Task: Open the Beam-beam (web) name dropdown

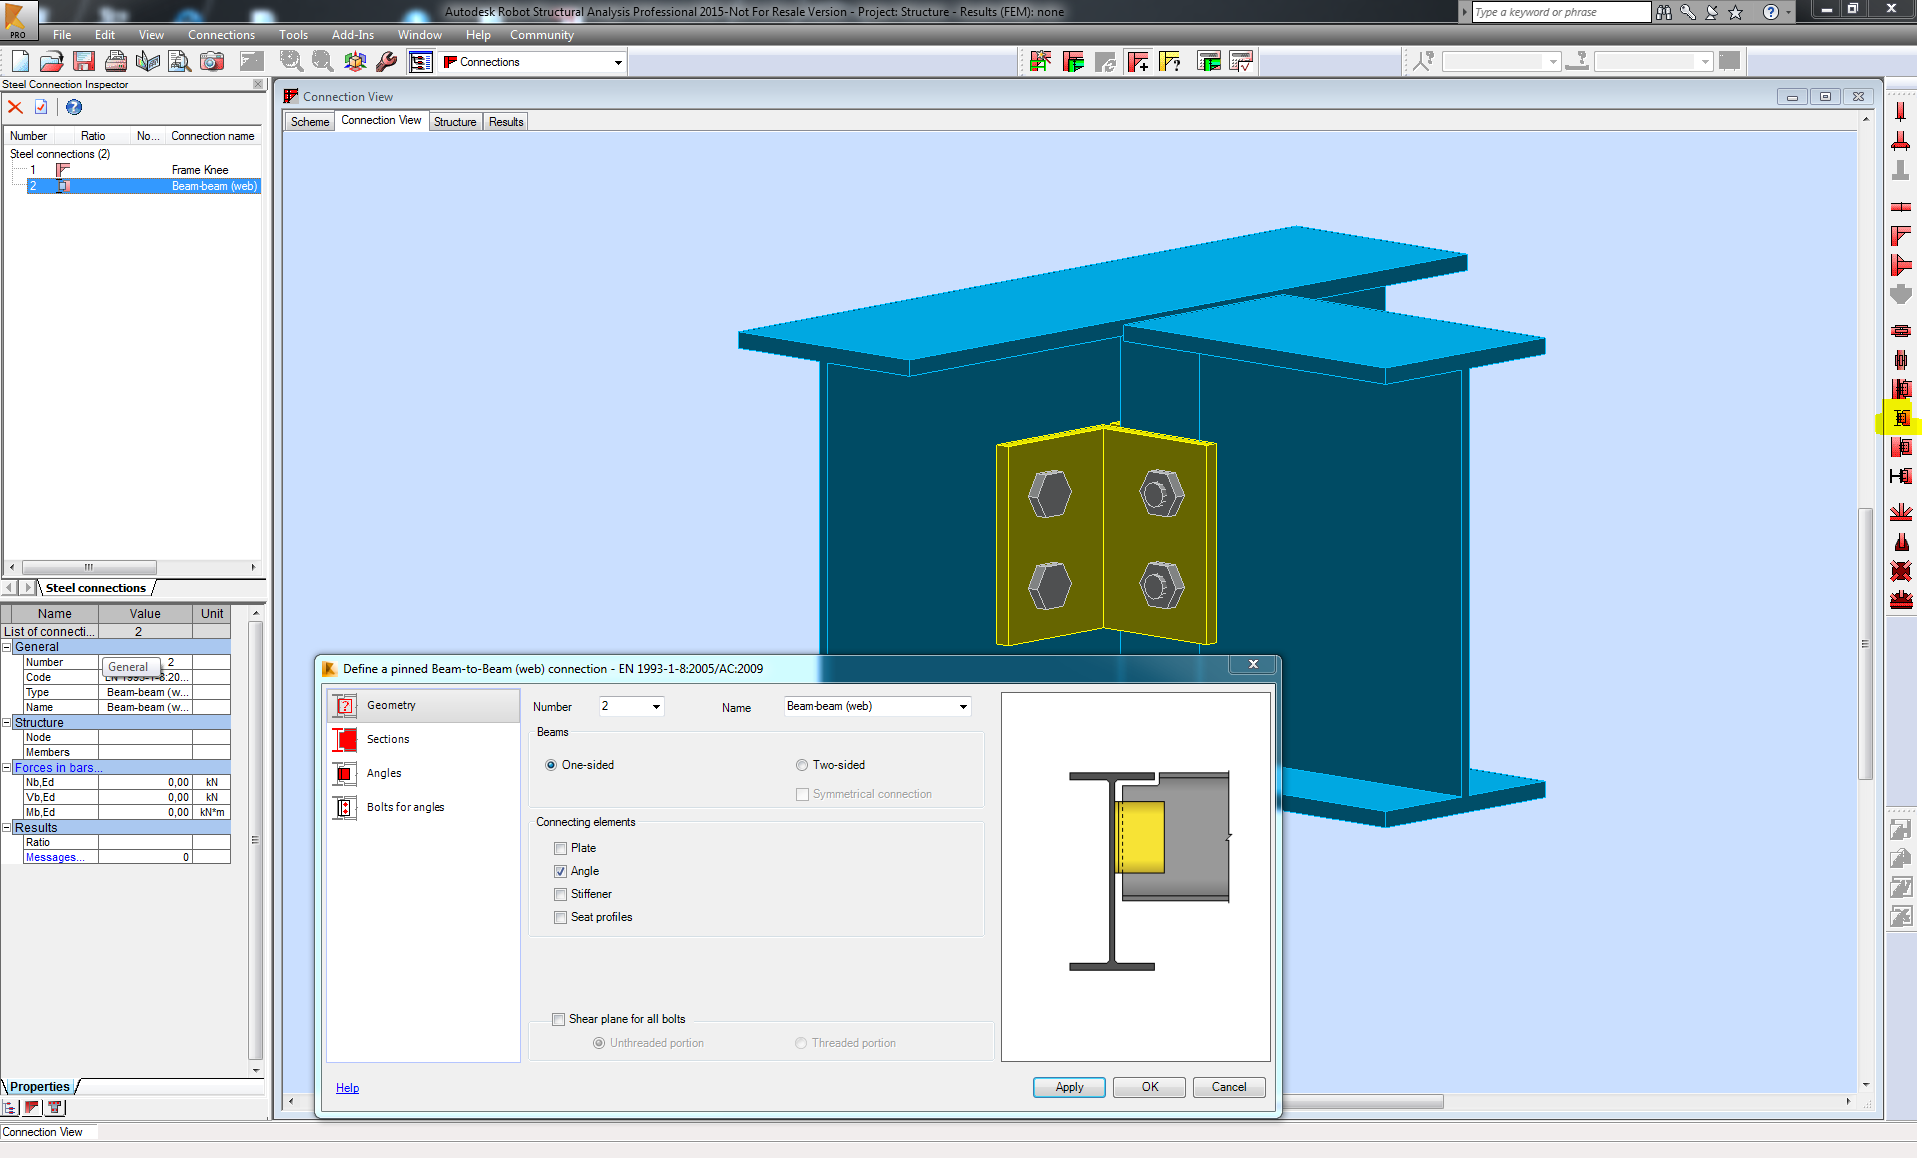Action: pyautogui.click(x=961, y=706)
